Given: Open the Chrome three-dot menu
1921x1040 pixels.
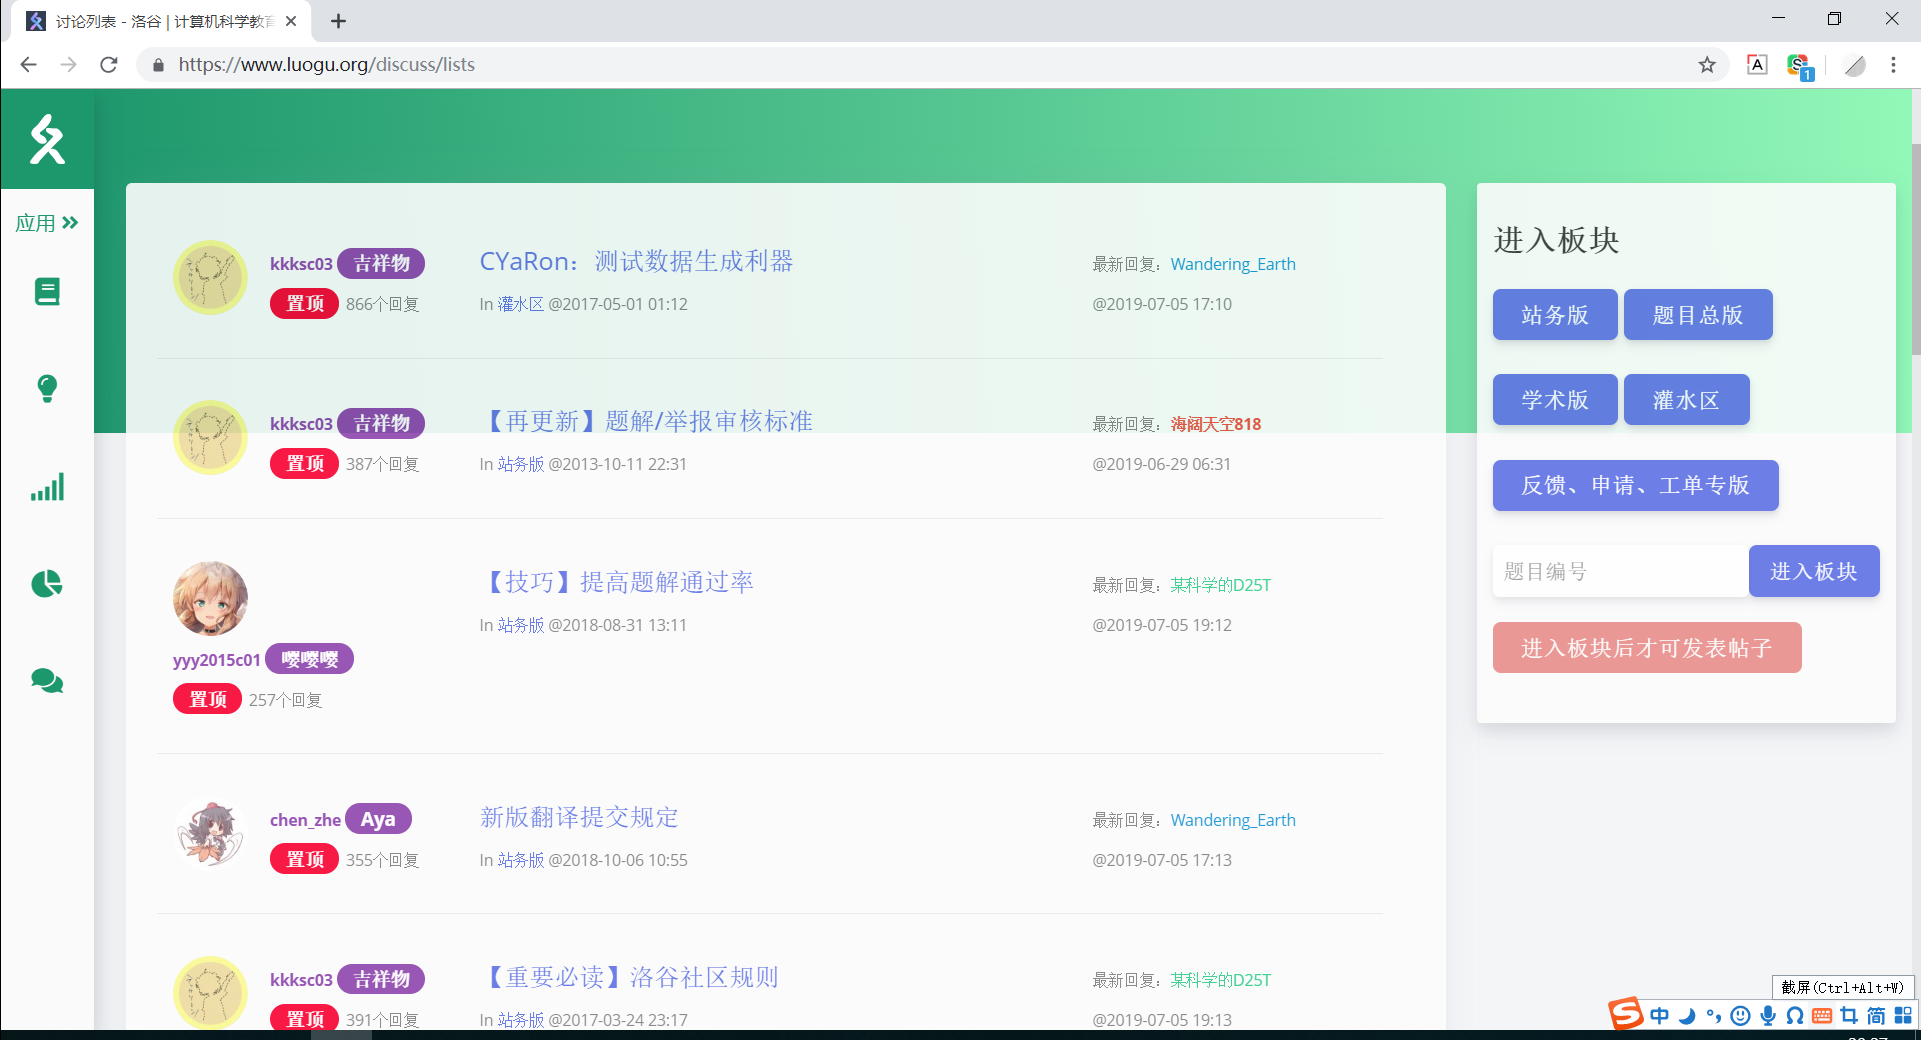Looking at the screenshot, I should [x=1893, y=65].
